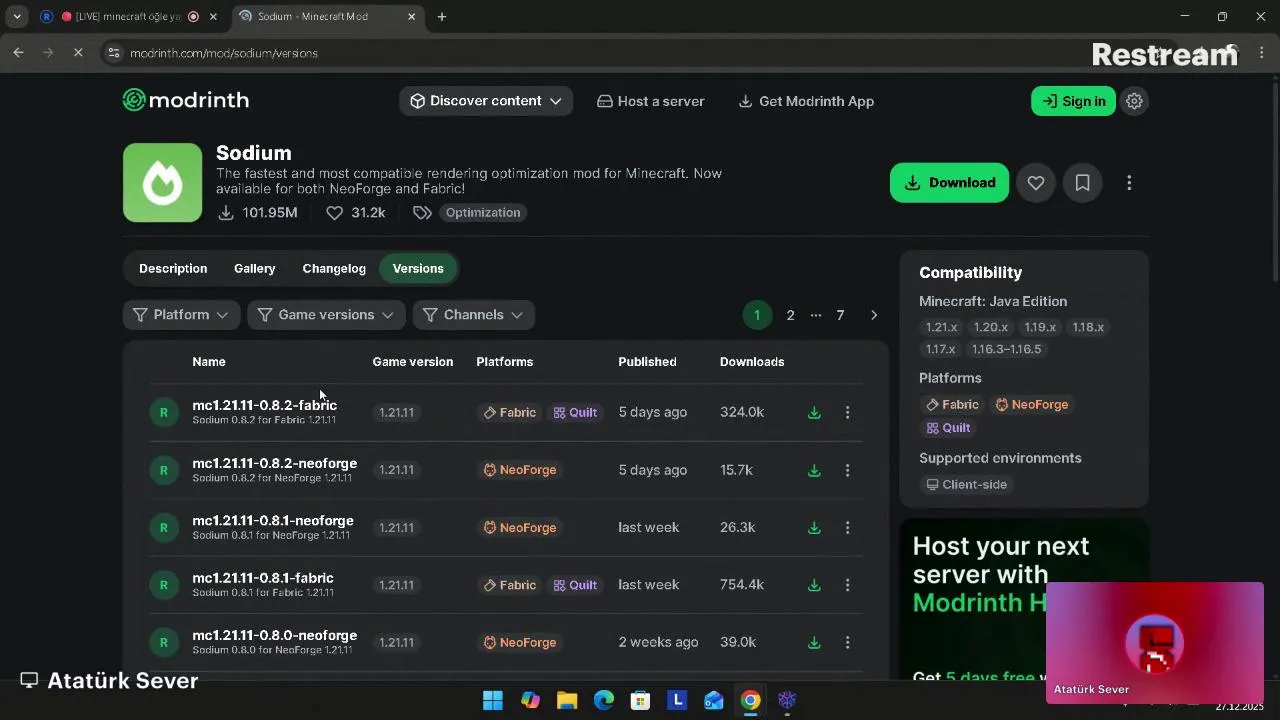Open the Game versions filter dropdown
This screenshot has height=720, width=1280.
[x=326, y=315]
